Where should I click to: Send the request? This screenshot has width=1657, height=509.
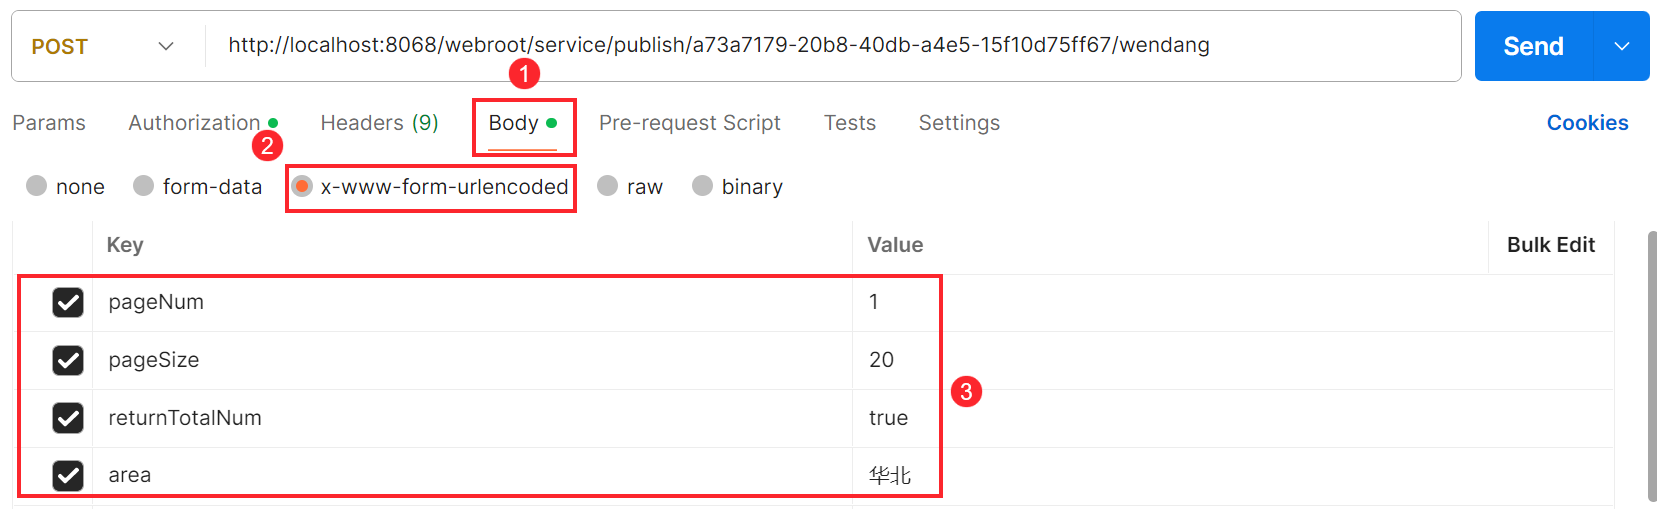pos(1533,46)
